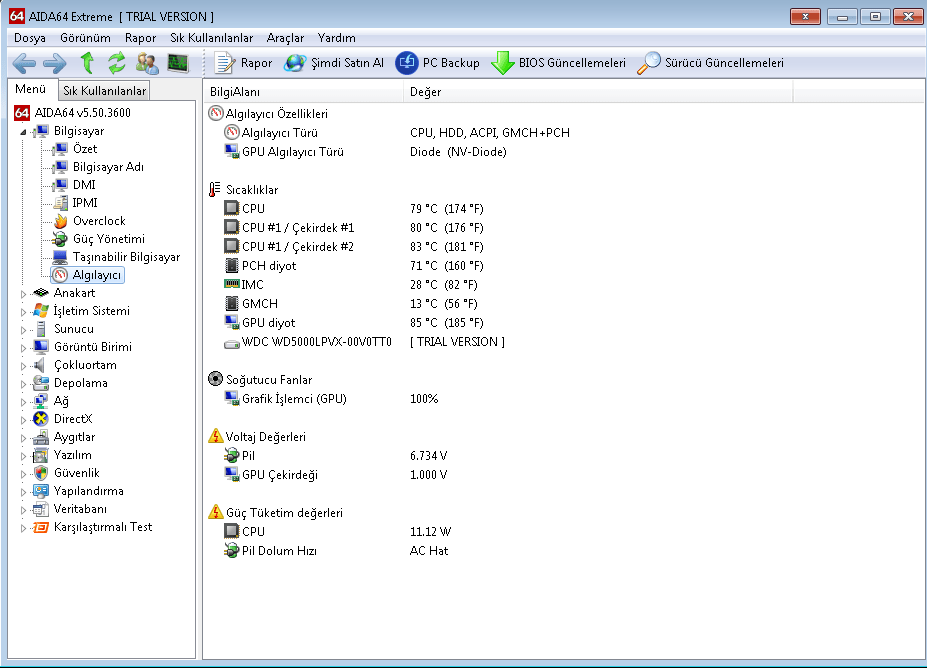Screen dimensions: 927x668
Task: Expand the Görüntü Birimi tree node
Action: tap(23, 348)
